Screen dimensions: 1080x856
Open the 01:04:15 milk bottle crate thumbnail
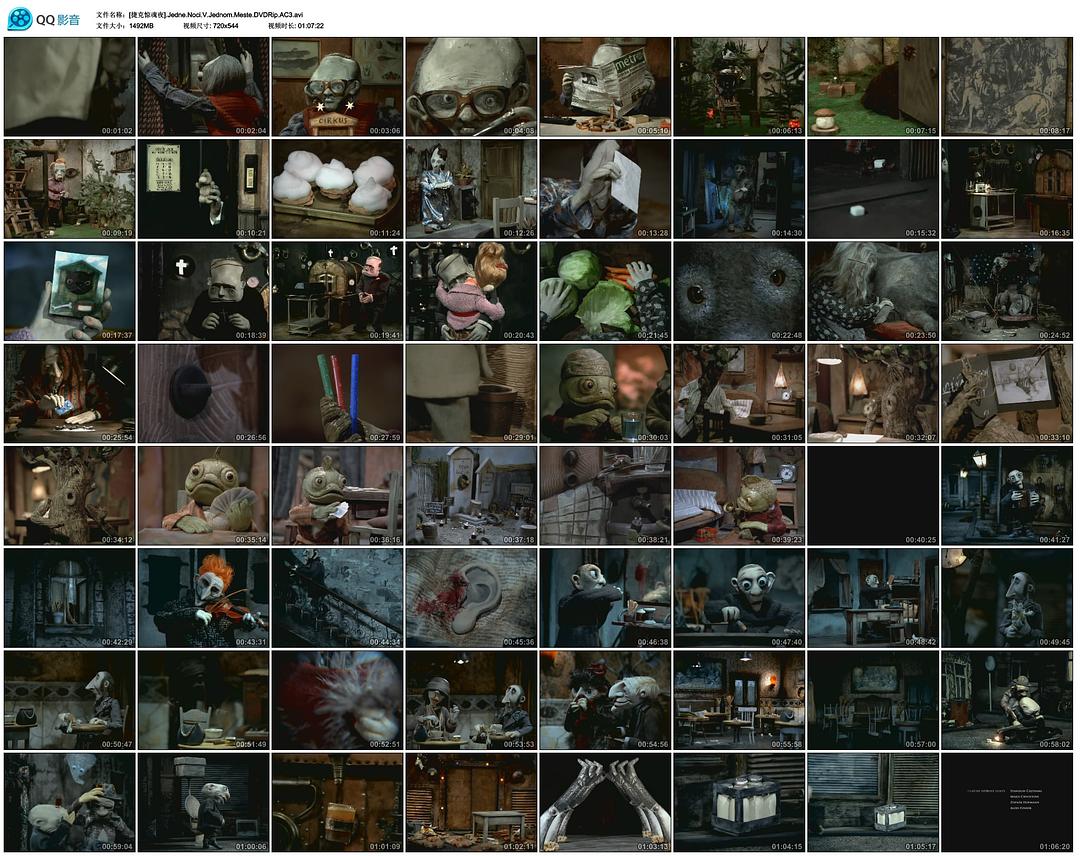click(x=739, y=802)
